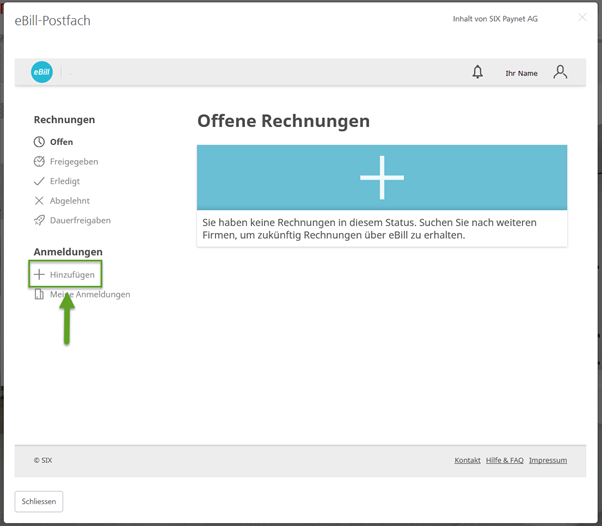Open the Impressum footer link
The width and height of the screenshot is (602, 526).
click(548, 460)
